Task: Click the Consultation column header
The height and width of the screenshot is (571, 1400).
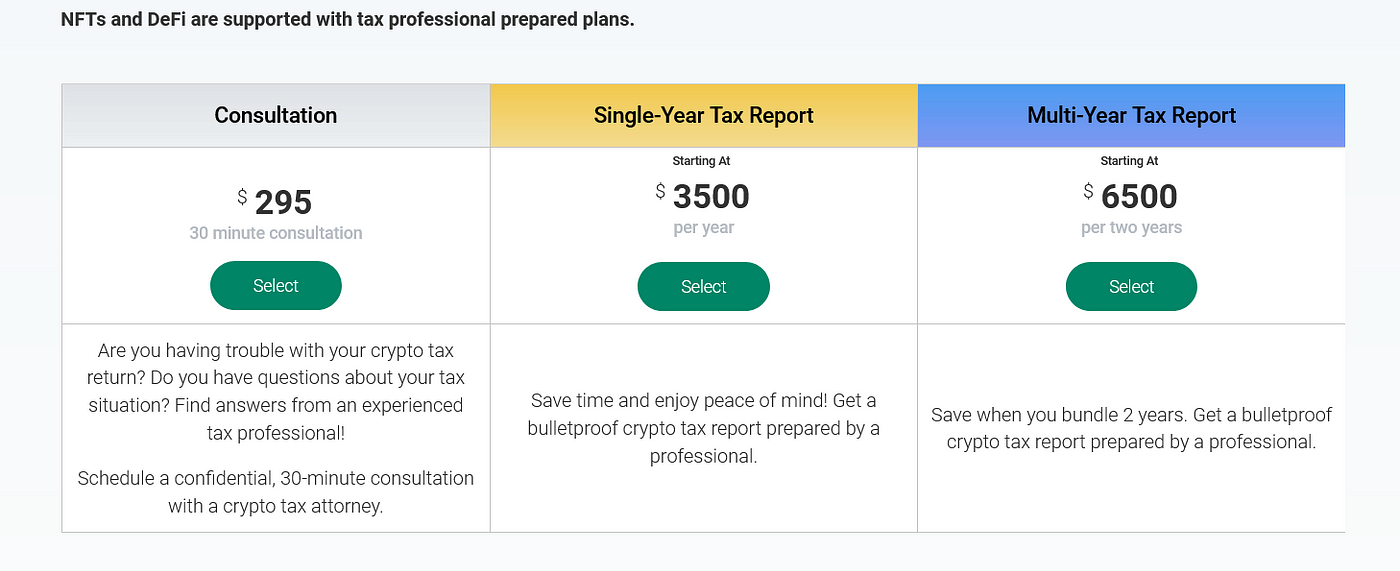Action: coord(275,116)
